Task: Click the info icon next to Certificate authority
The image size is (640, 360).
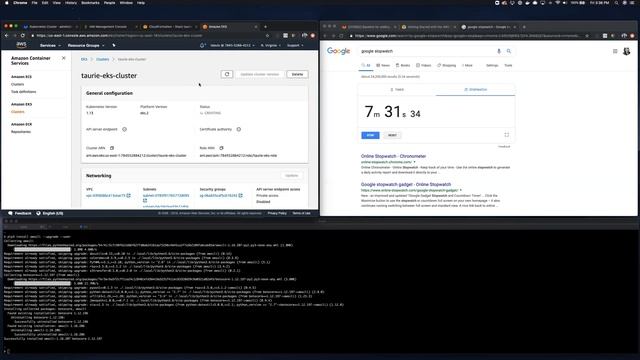Action: pyautogui.click(x=239, y=129)
